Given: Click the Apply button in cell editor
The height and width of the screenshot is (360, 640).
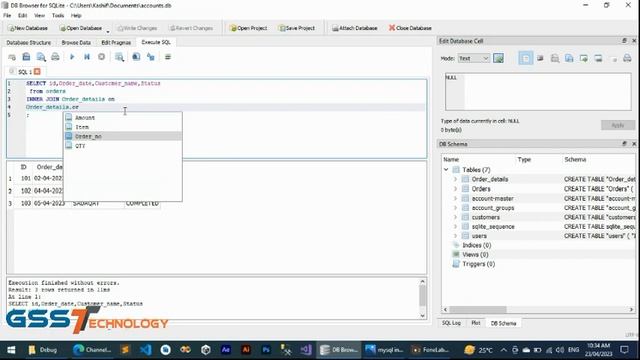Looking at the screenshot, I should 618,125.
